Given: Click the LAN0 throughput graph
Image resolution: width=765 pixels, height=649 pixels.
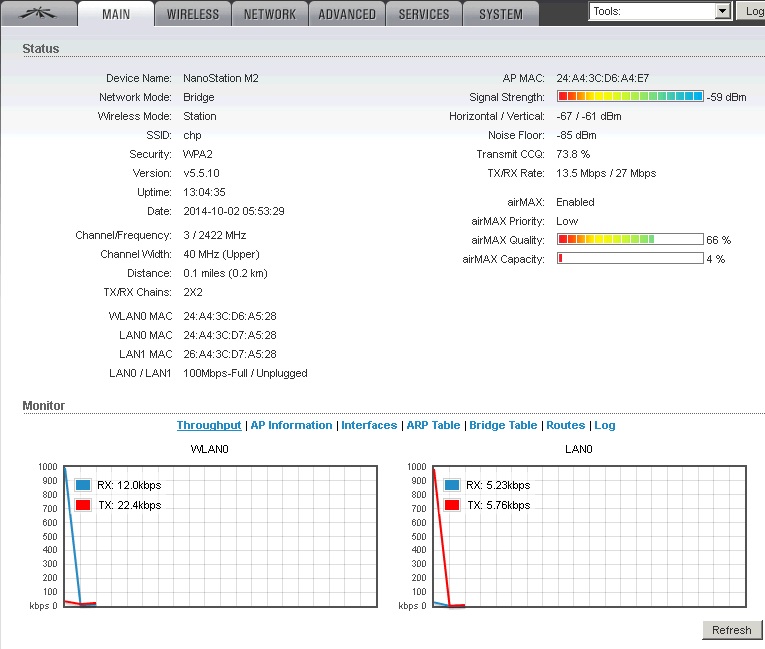Looking at the screenshot, I should tap(589, 536).
